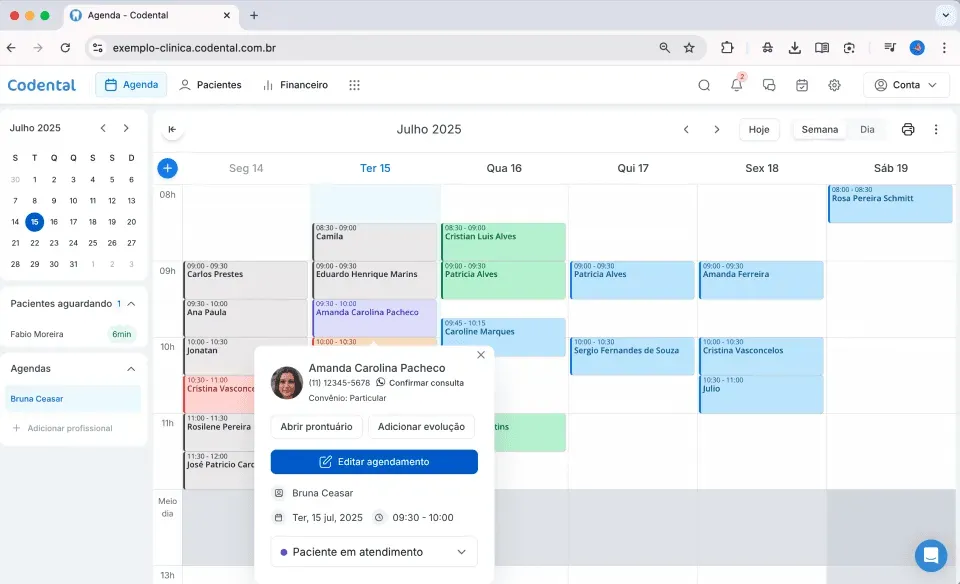Viewport: 960px width, 584px height.
Task: Bookmark page with browser star icon
Action: pos(689,48)
